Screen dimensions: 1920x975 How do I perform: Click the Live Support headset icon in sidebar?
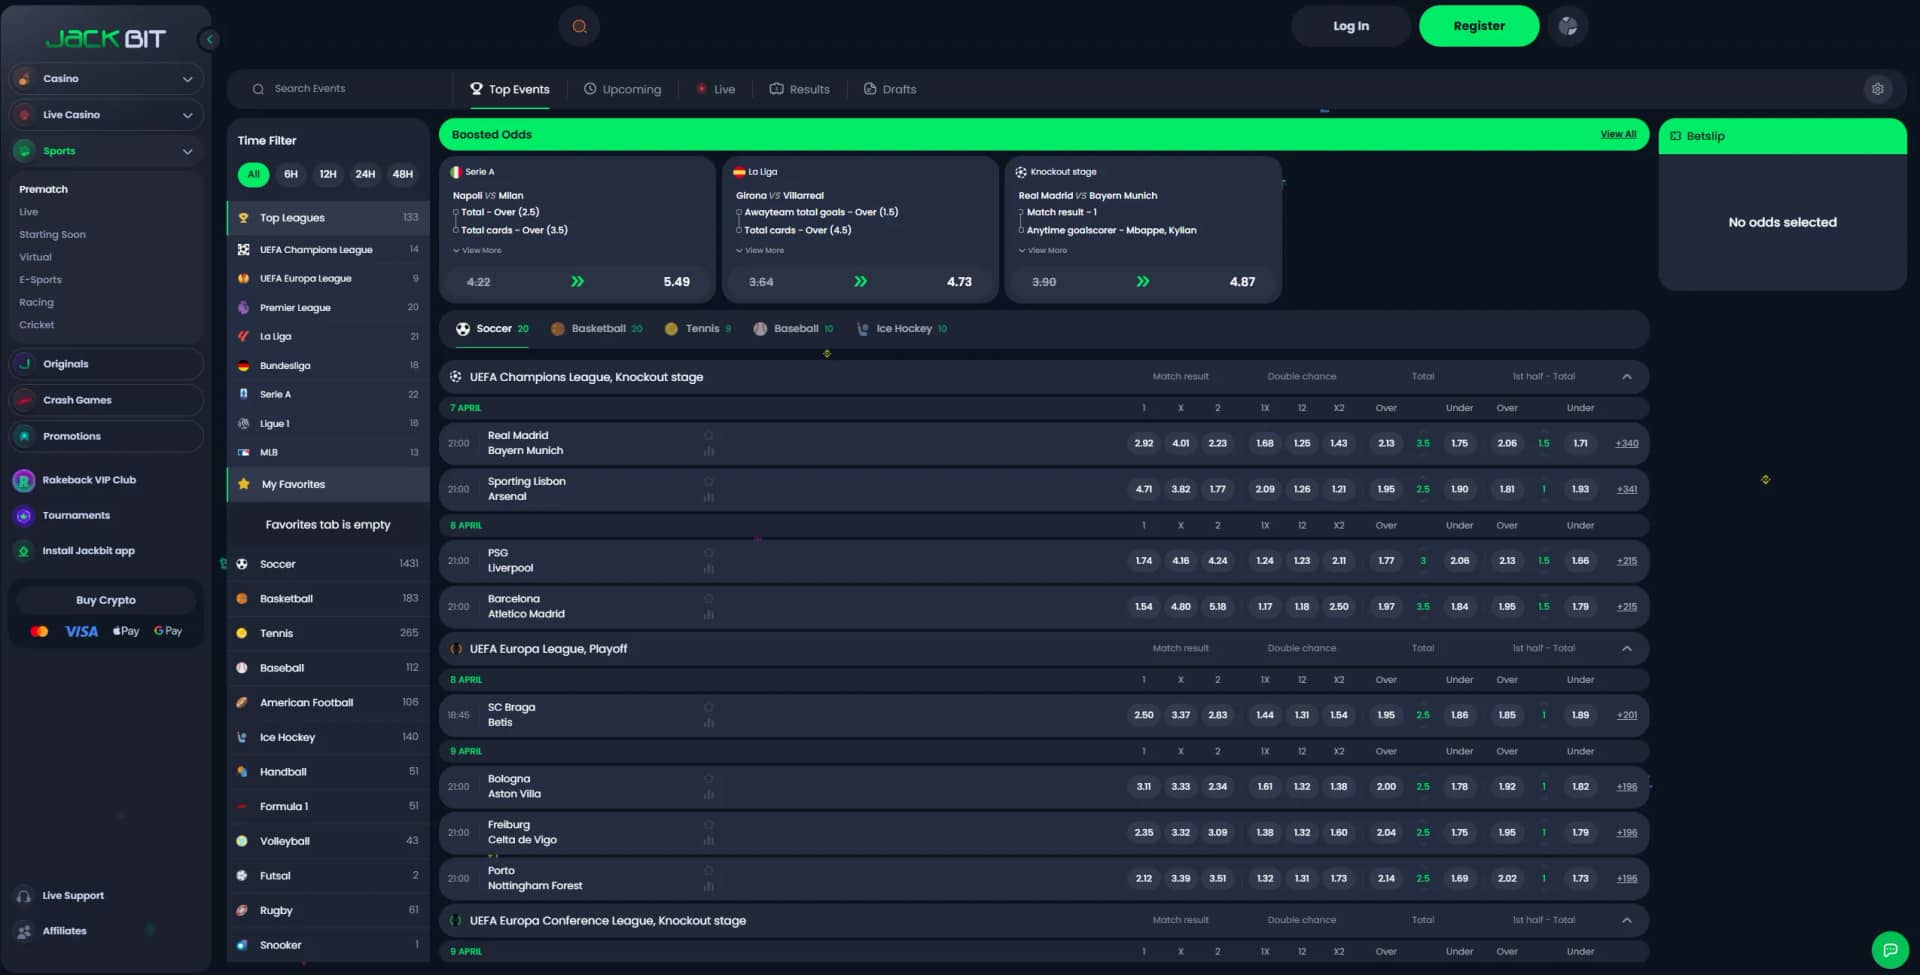point(22,895)
